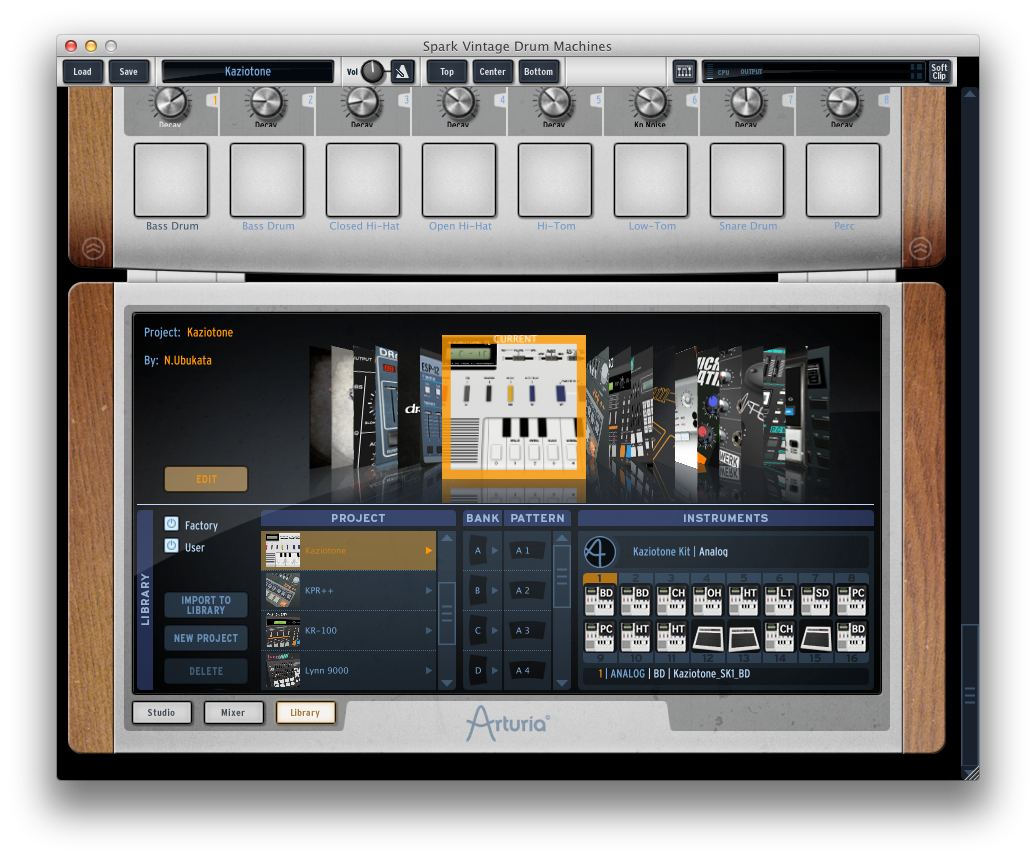Select pattern A 1

tap(527, 550)
